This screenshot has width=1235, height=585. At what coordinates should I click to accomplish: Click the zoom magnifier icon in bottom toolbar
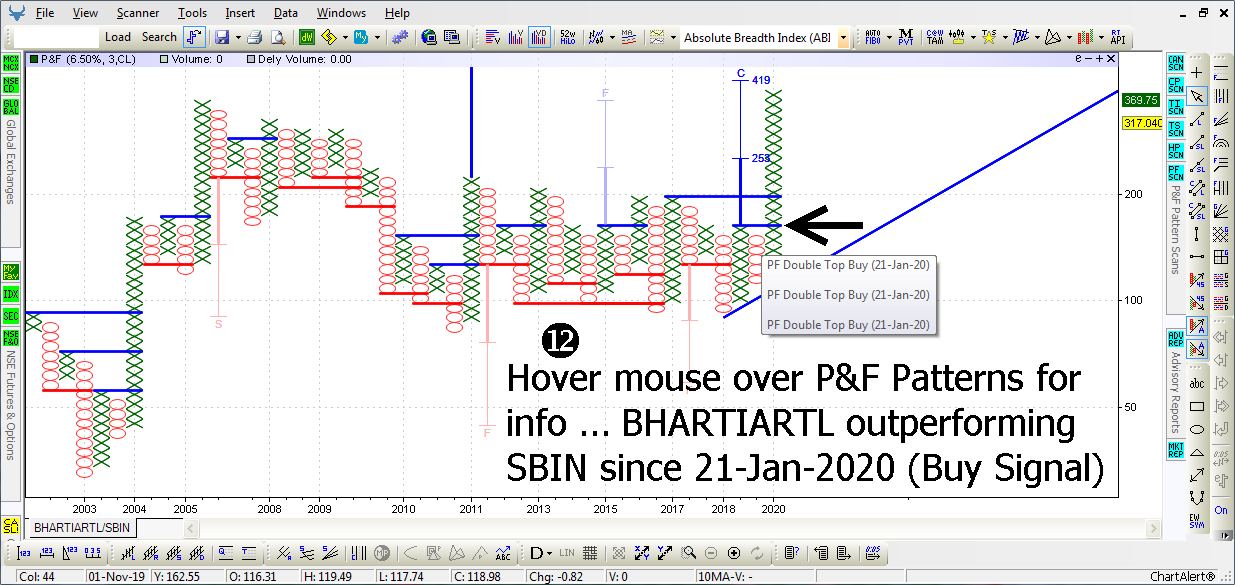coord(689,553)
